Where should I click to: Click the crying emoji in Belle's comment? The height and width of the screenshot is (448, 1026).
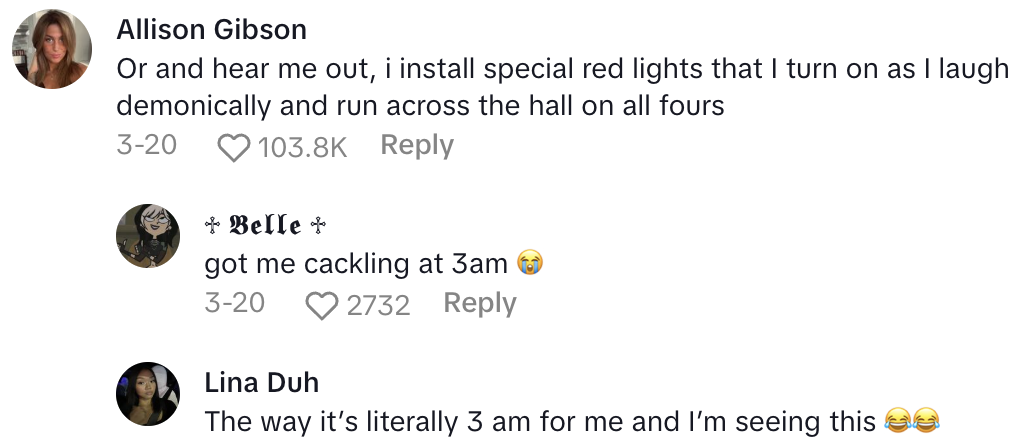(529, 264)
